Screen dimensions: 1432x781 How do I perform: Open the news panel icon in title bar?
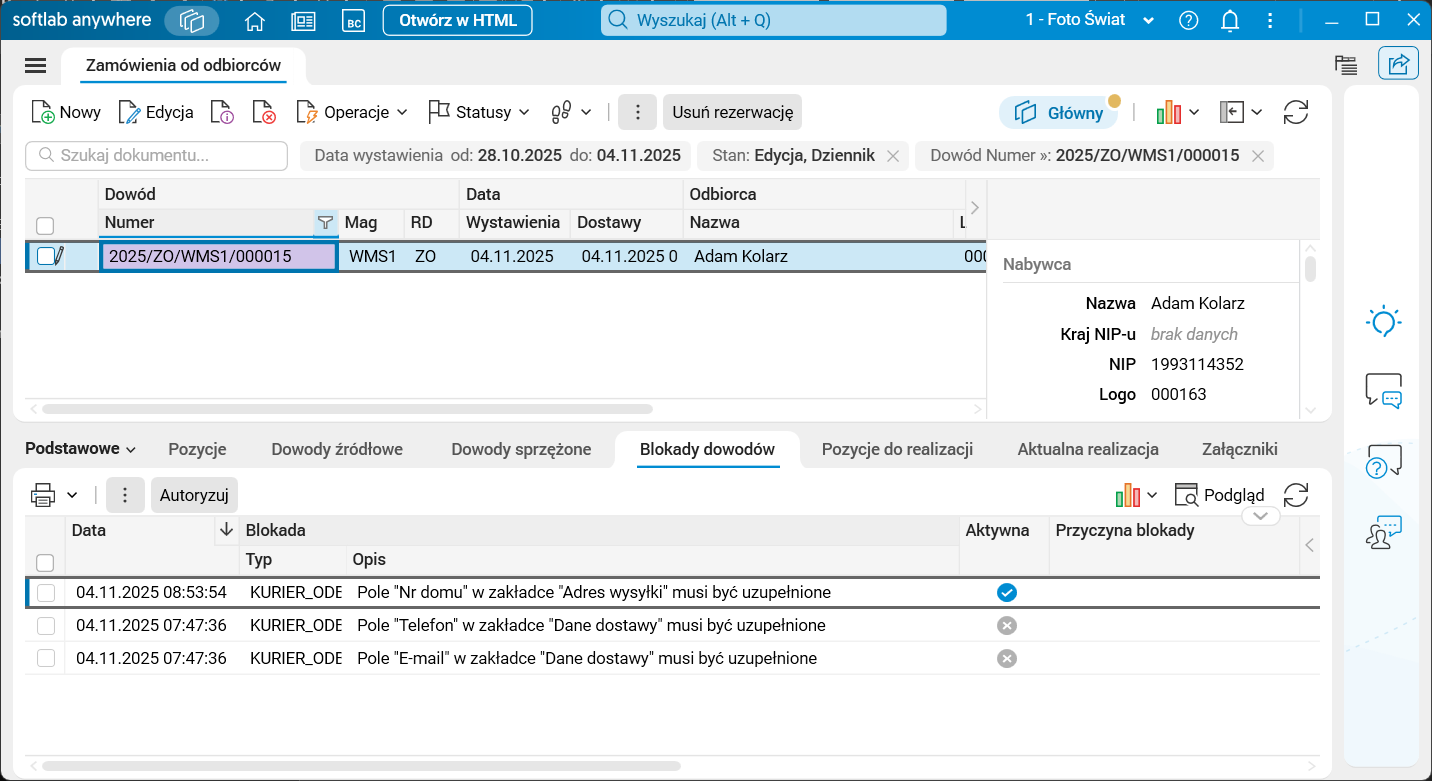(x=303, y=20)
